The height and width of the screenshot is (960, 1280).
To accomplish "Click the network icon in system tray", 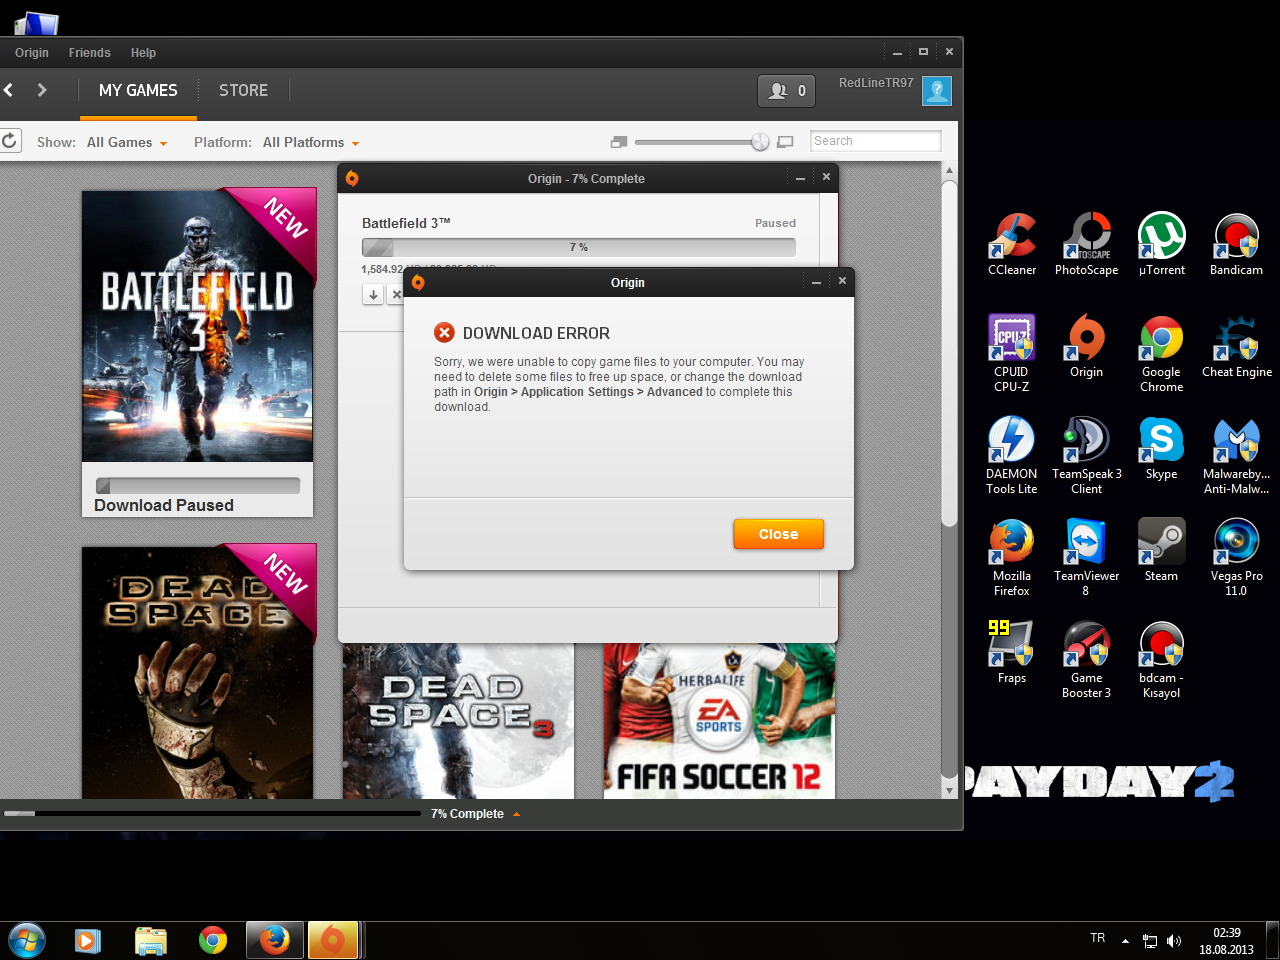I will click(x=1150, y=941).
